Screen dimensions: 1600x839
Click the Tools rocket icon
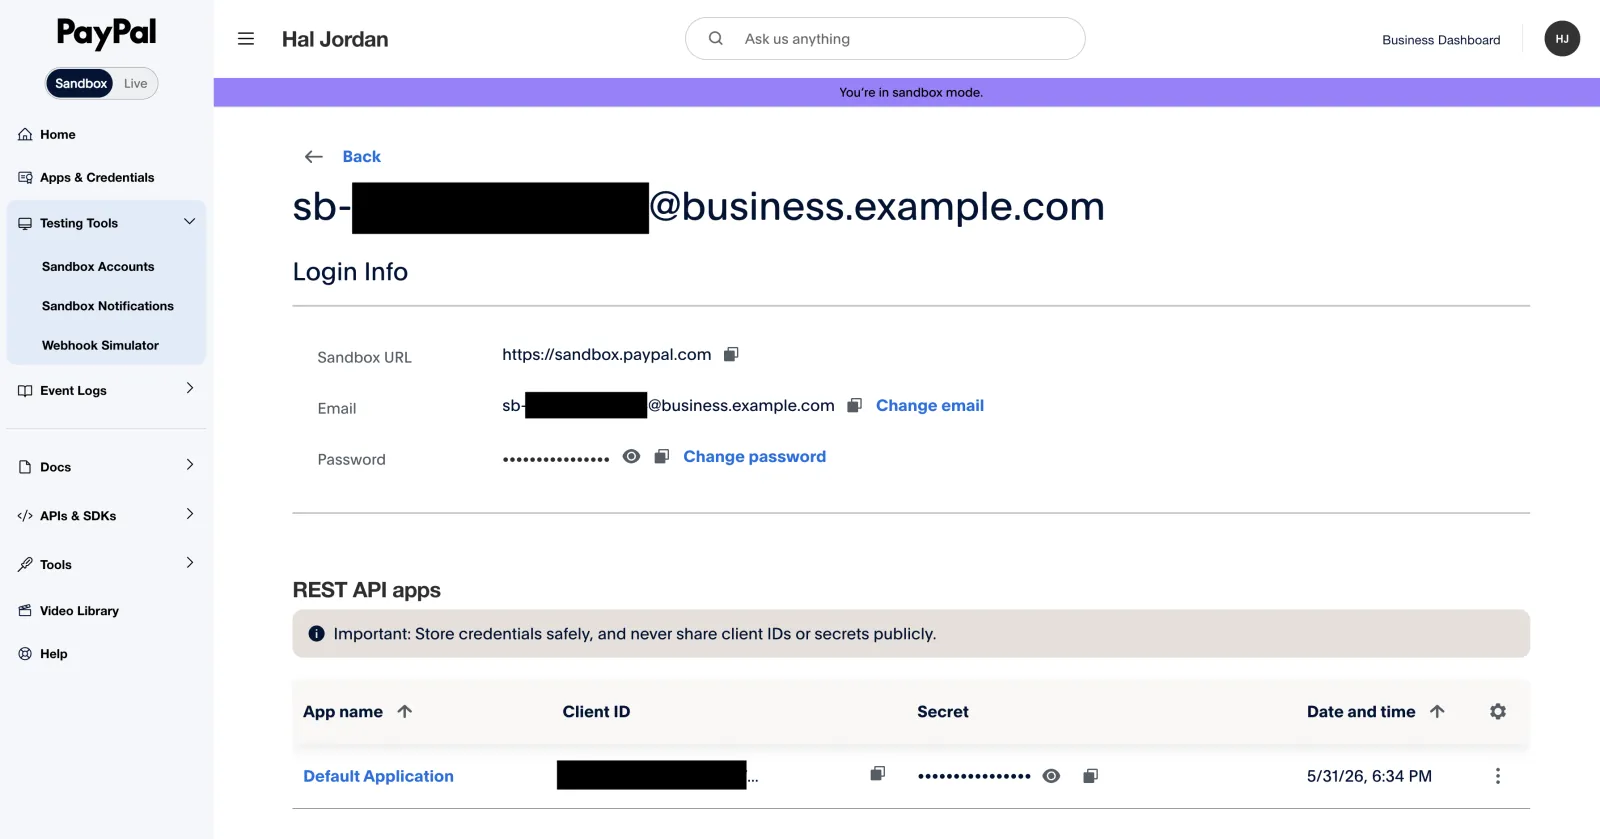25,564
